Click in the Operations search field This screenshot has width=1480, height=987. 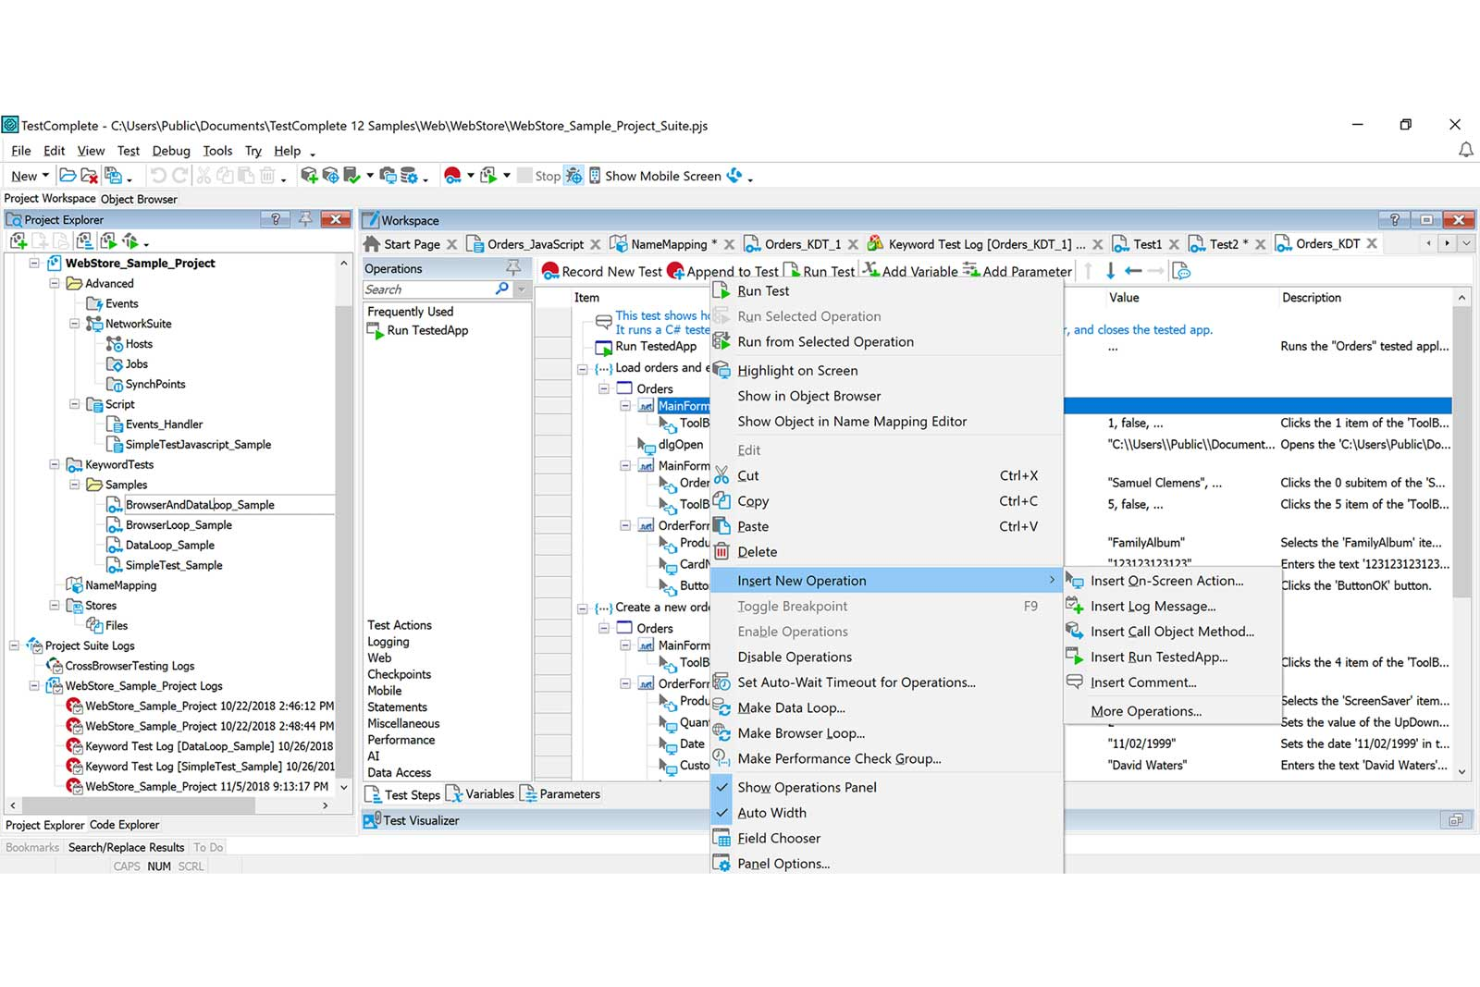coord(428,289)
